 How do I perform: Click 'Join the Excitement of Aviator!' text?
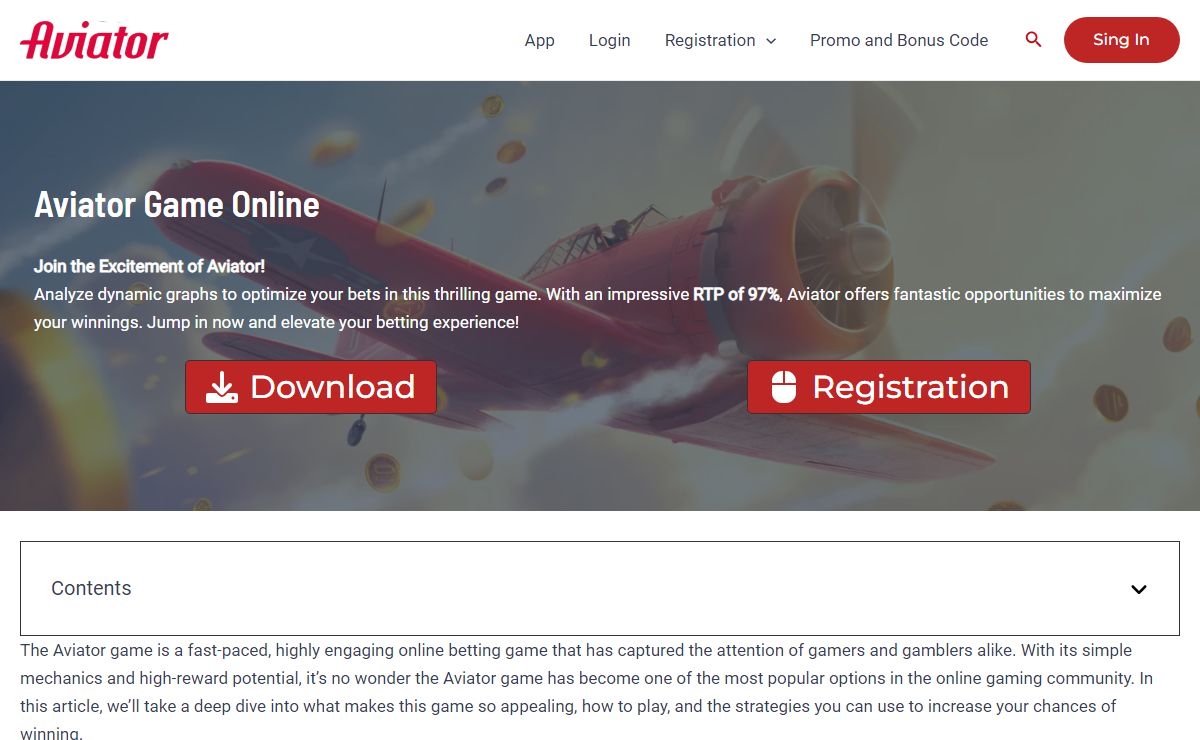[149, 267]
